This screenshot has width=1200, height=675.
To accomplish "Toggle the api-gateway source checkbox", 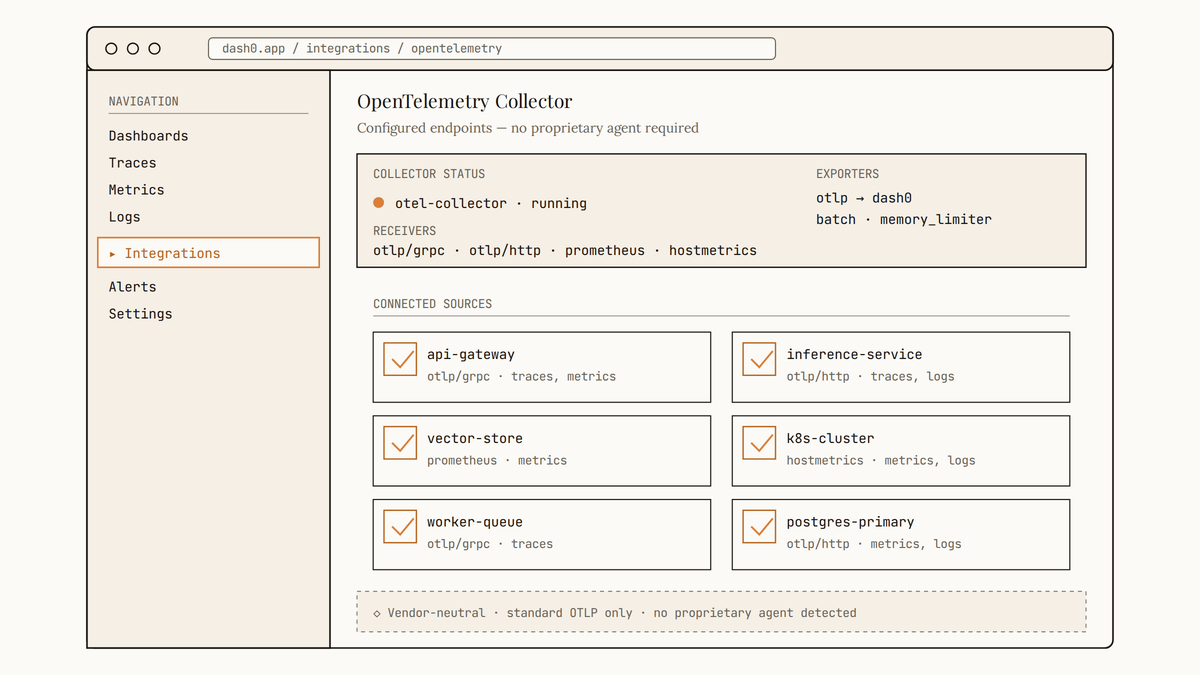I will point(401,359).
